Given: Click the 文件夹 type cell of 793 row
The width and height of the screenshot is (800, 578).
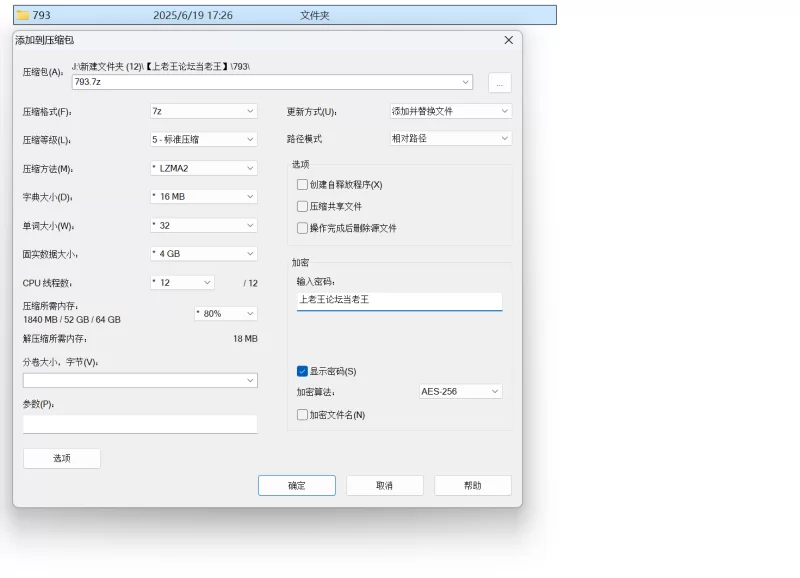Looking at the screenshot, I should tap(314, 15).
